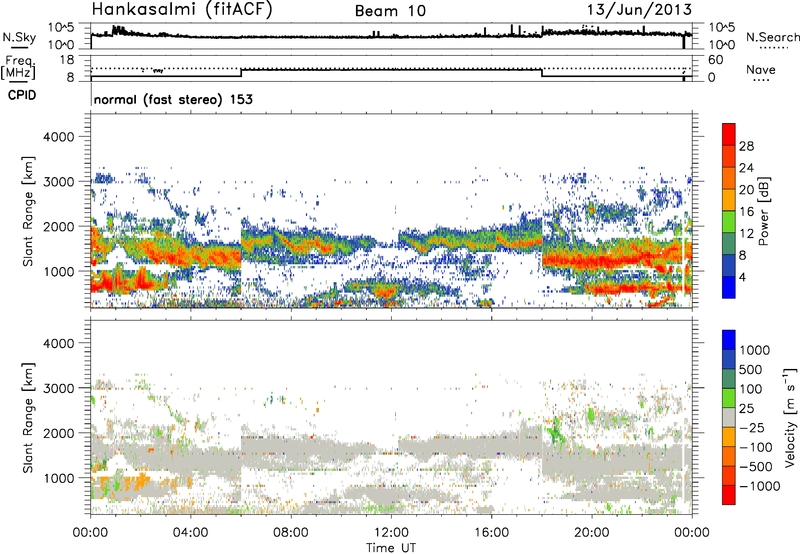Click the gray segment of Velocity colorbar
The image size is (800, 554).
pyautogui.click(x=729, y=417)
